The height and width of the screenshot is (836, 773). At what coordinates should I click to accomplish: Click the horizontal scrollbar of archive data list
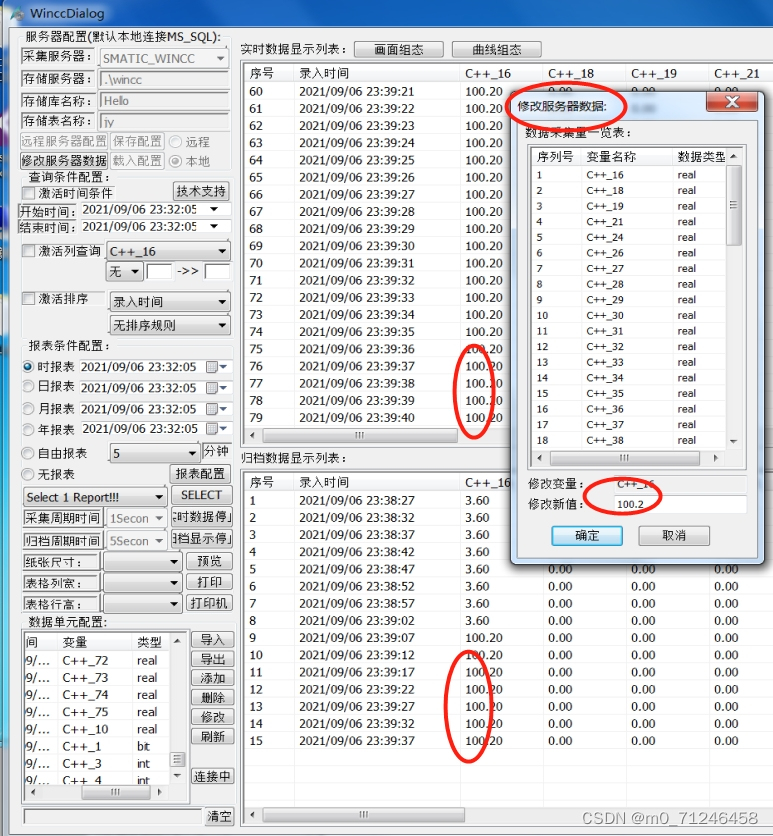(x=364, y=815)
